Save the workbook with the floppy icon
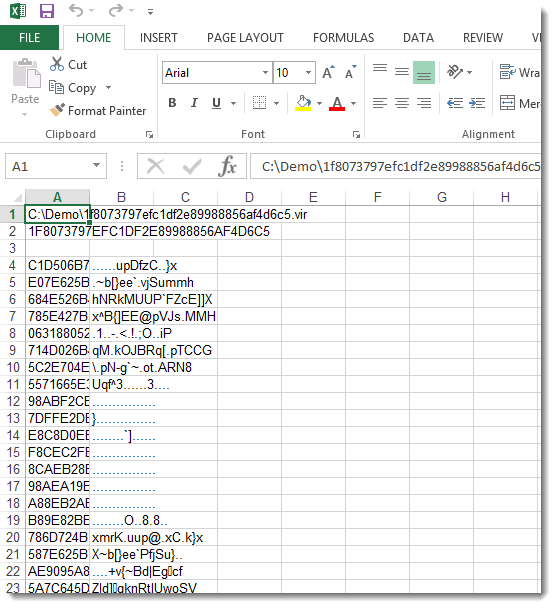 (47, 11)
